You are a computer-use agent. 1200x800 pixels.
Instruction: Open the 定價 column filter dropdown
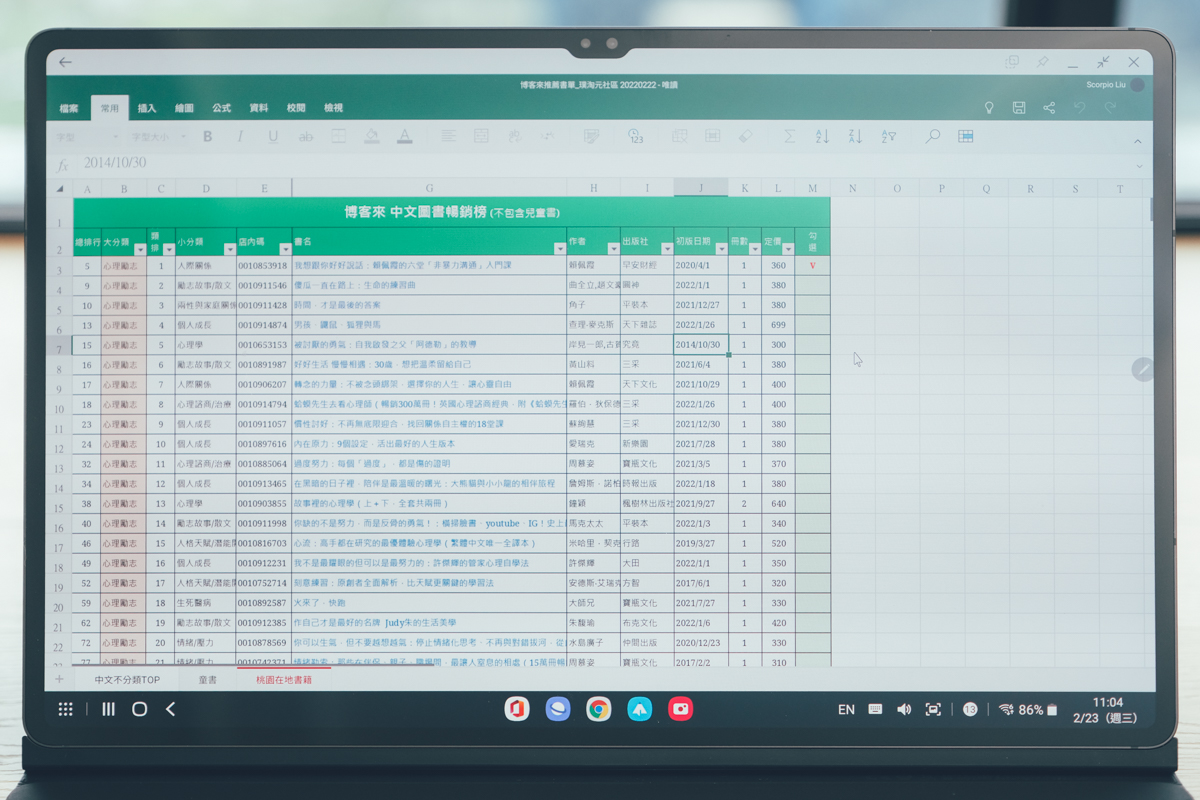click(788, 249)
